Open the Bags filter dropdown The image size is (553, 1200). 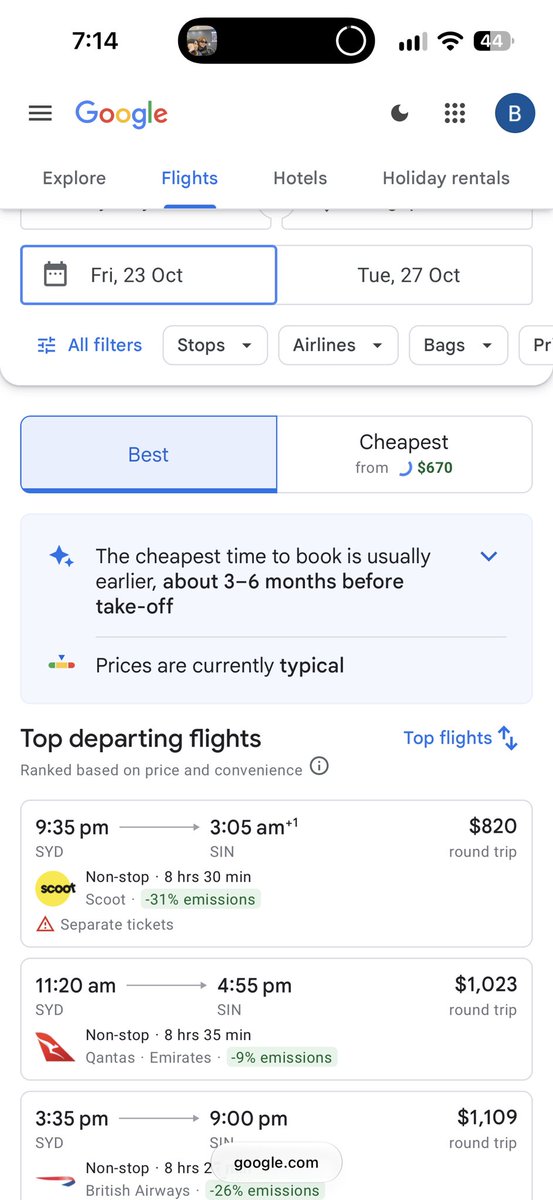point(458,345)
